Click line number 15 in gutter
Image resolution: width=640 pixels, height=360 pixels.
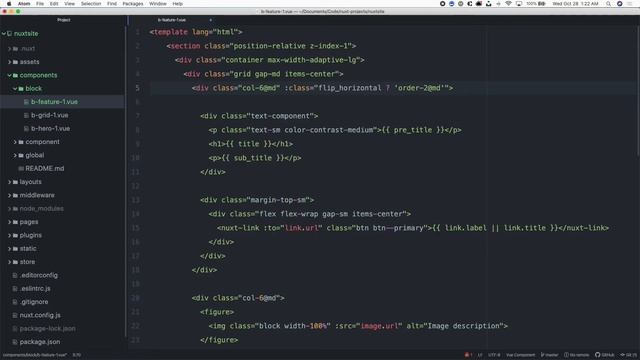136,228
